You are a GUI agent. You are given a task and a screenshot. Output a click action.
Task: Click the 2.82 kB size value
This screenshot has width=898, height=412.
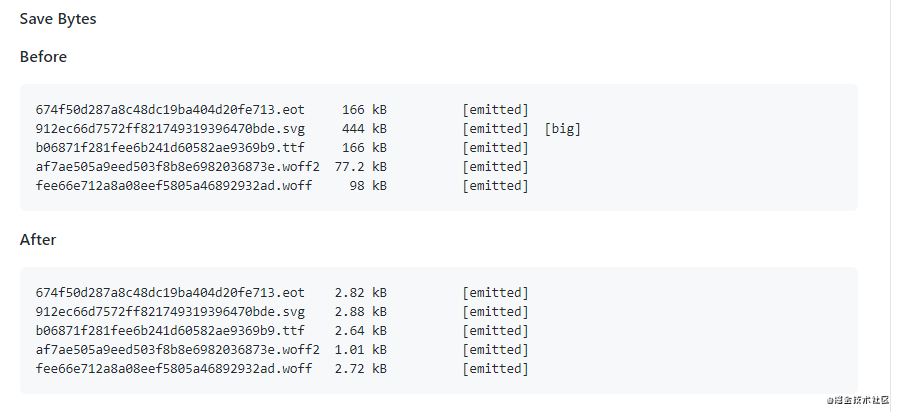[361, 292]
